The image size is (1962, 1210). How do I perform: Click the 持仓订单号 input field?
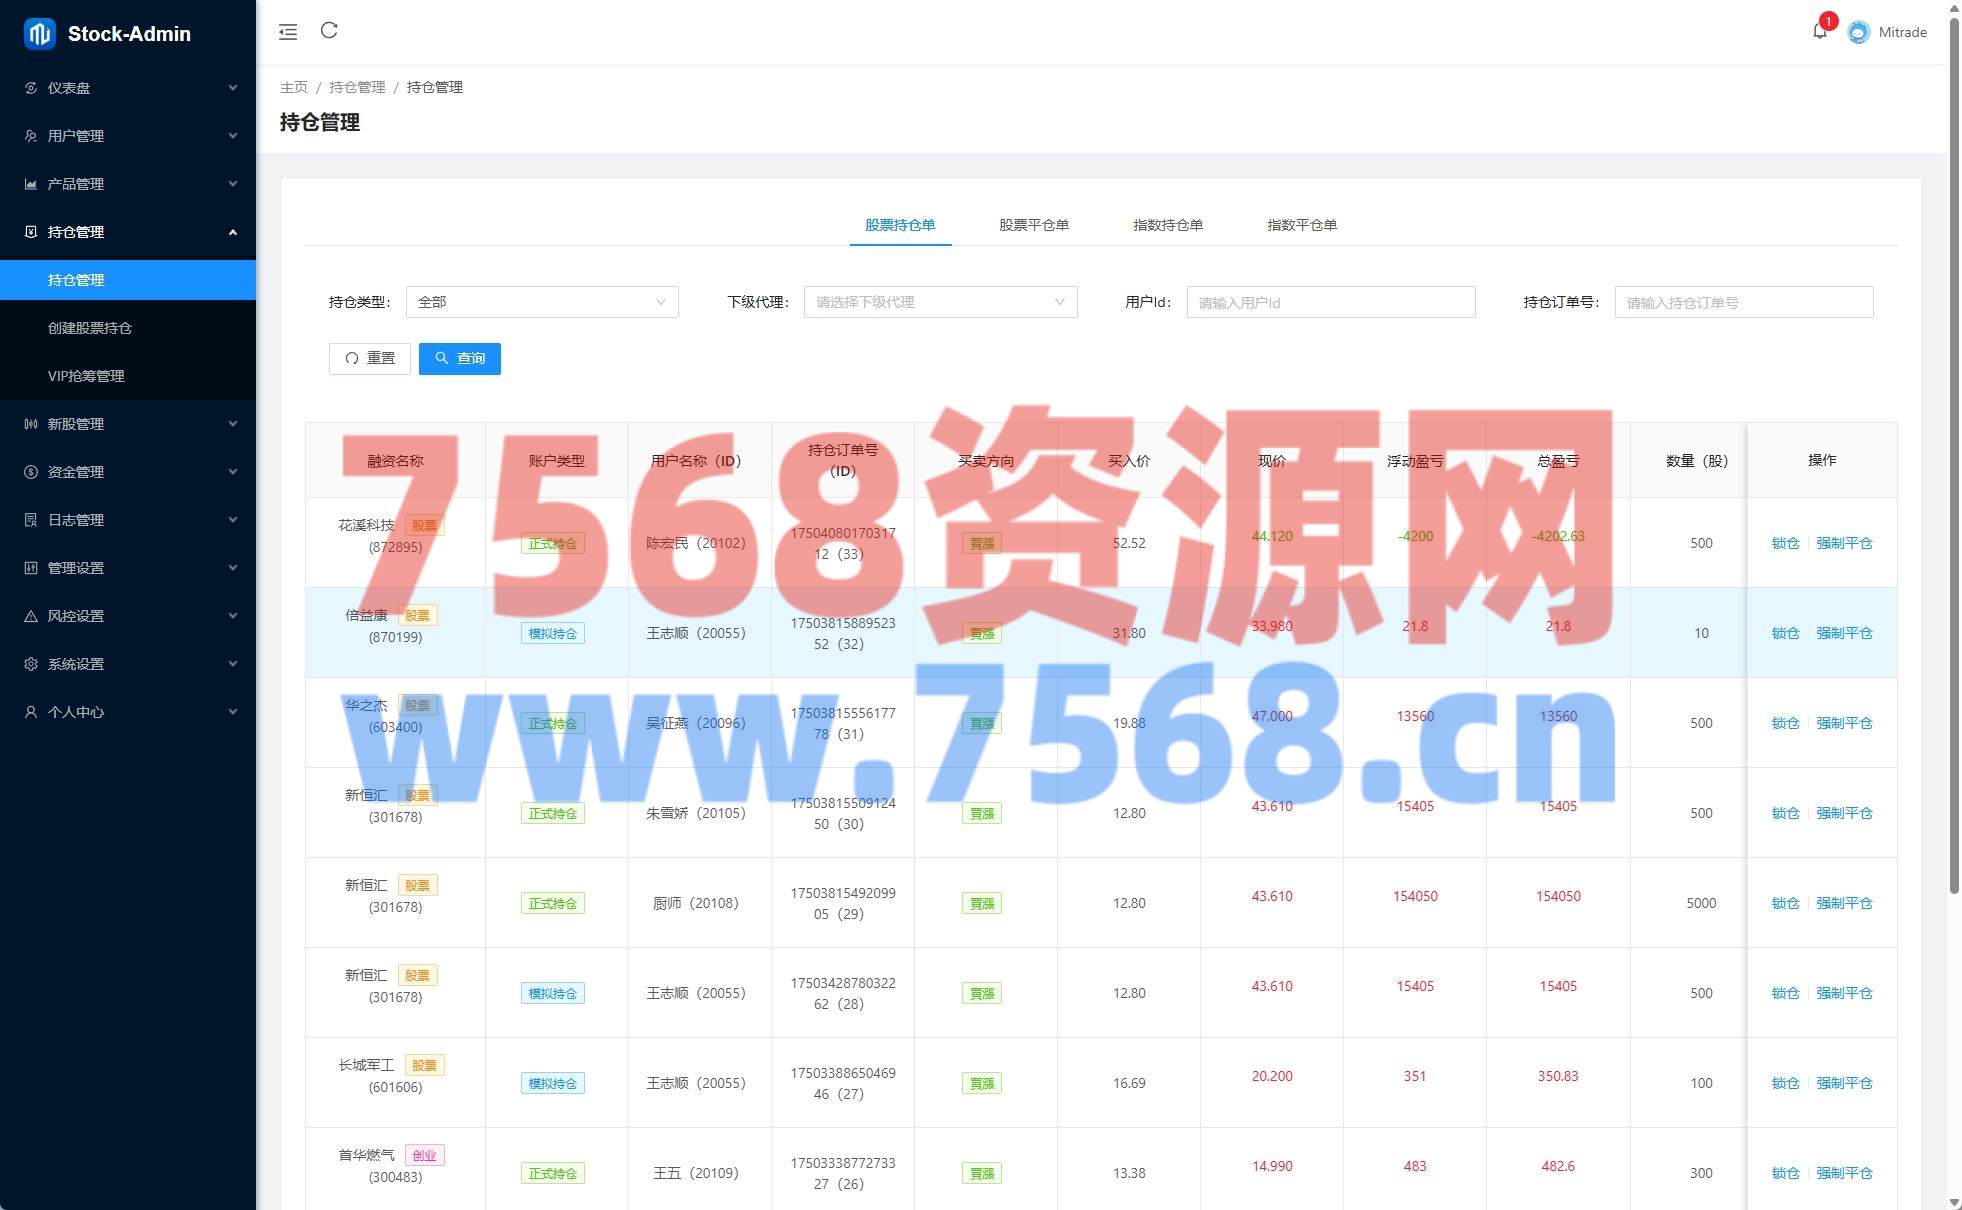1742,302
